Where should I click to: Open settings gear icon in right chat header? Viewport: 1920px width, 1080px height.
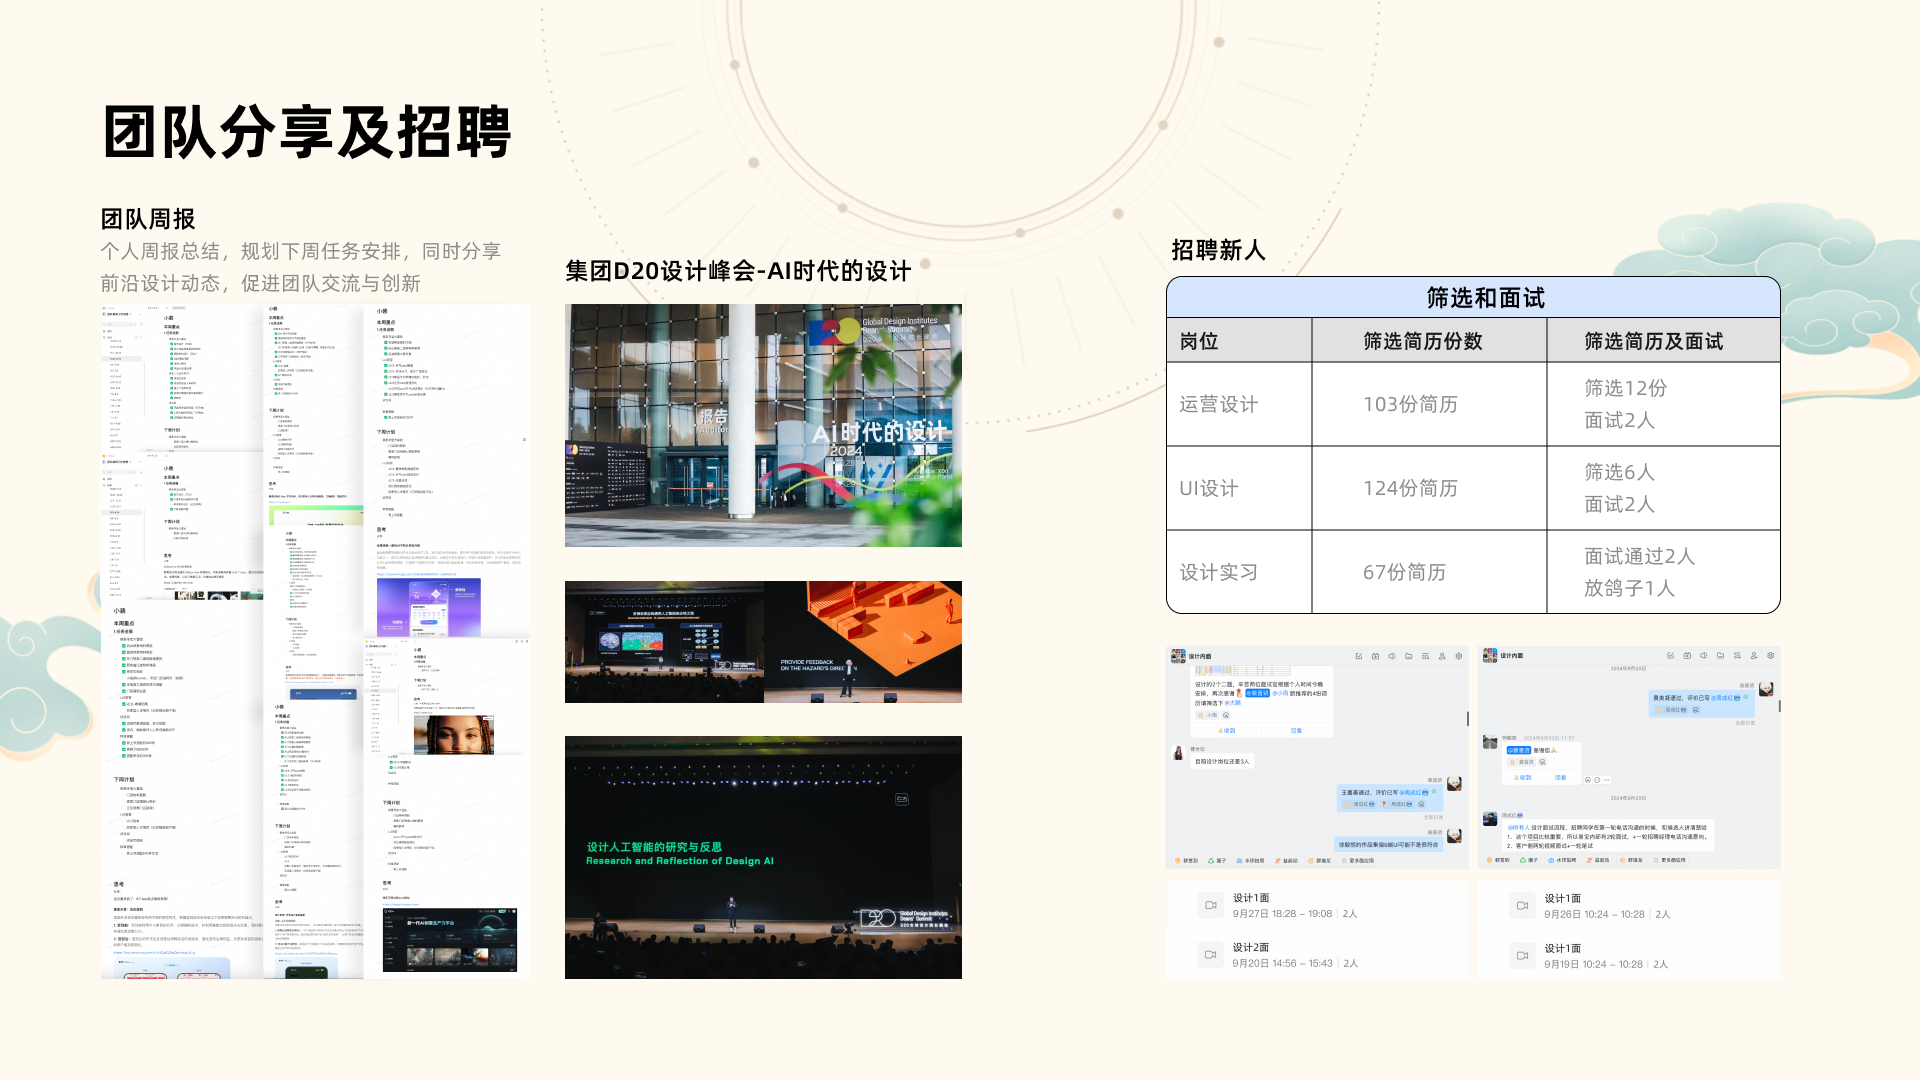pos(1770,655)
